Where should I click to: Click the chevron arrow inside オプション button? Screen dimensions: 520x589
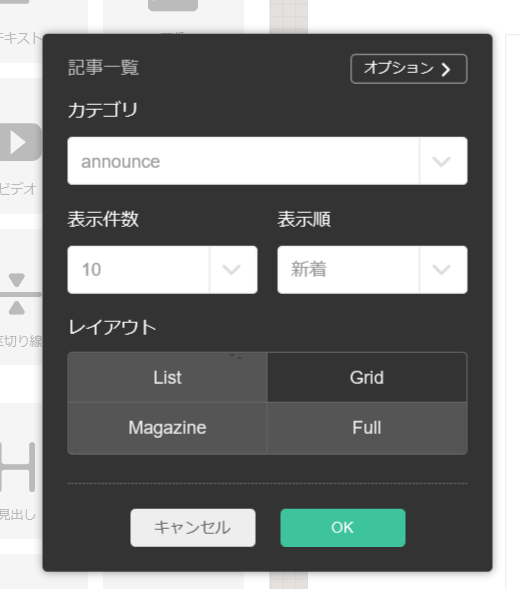pos(446,69)
